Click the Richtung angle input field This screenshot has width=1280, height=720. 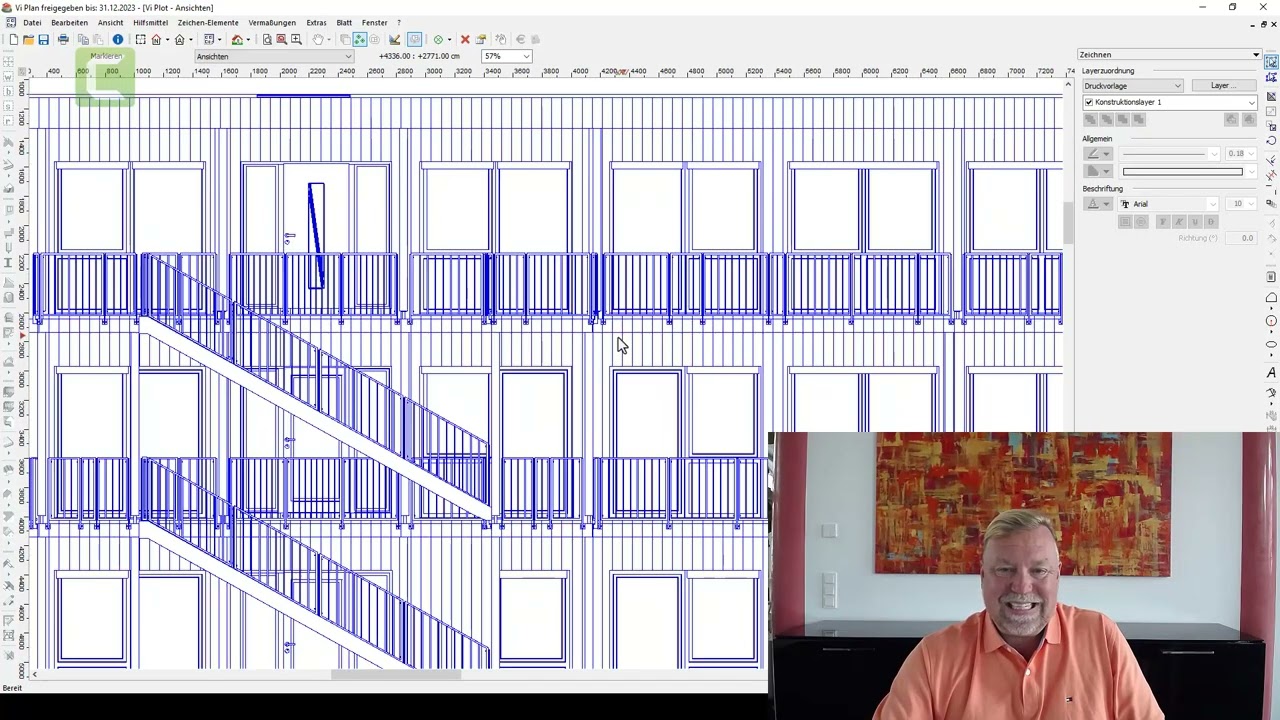pos(1242,238)
